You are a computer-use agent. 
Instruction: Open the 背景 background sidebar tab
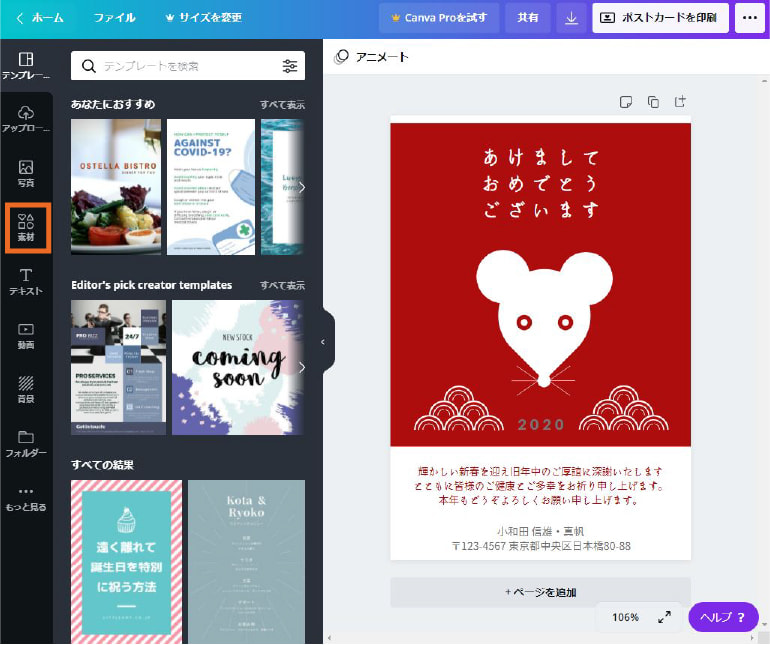26,390
